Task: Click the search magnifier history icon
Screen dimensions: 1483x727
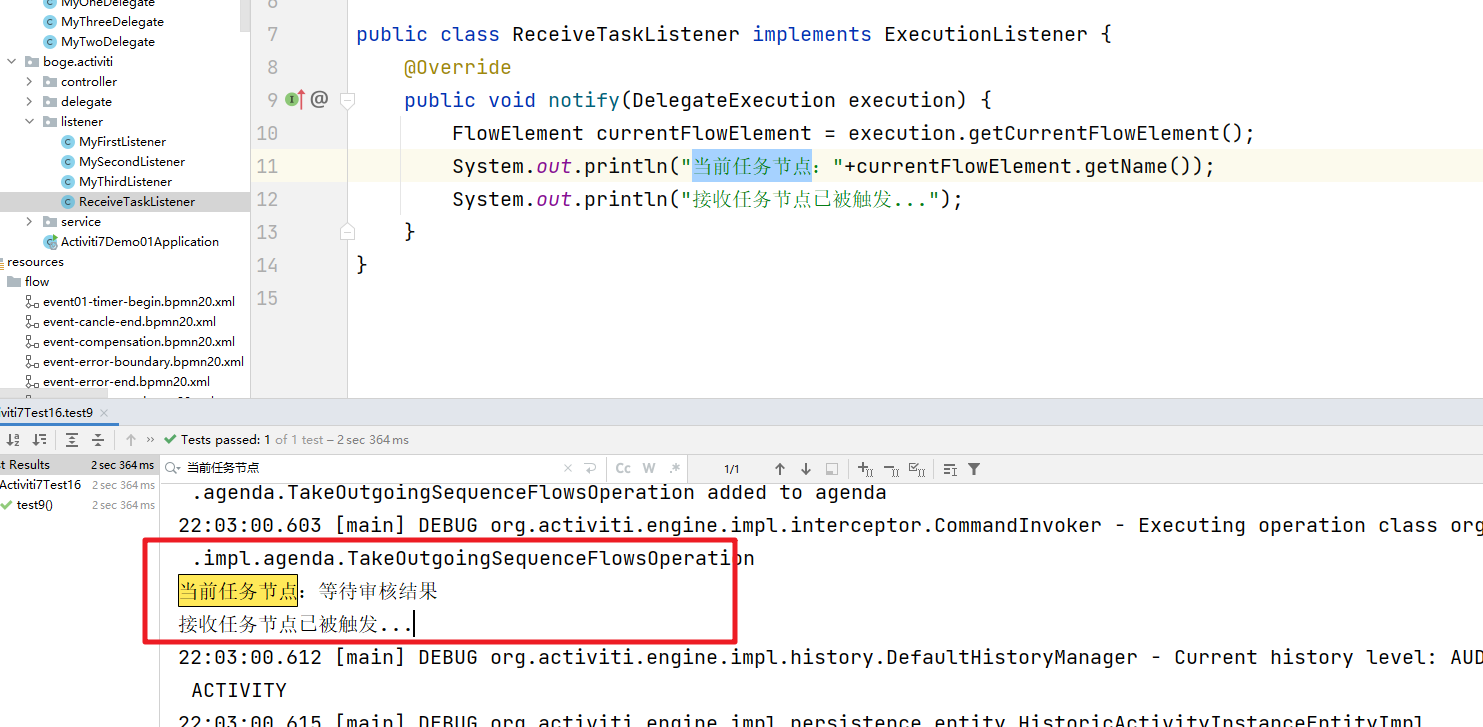Action: pos(174,468)
